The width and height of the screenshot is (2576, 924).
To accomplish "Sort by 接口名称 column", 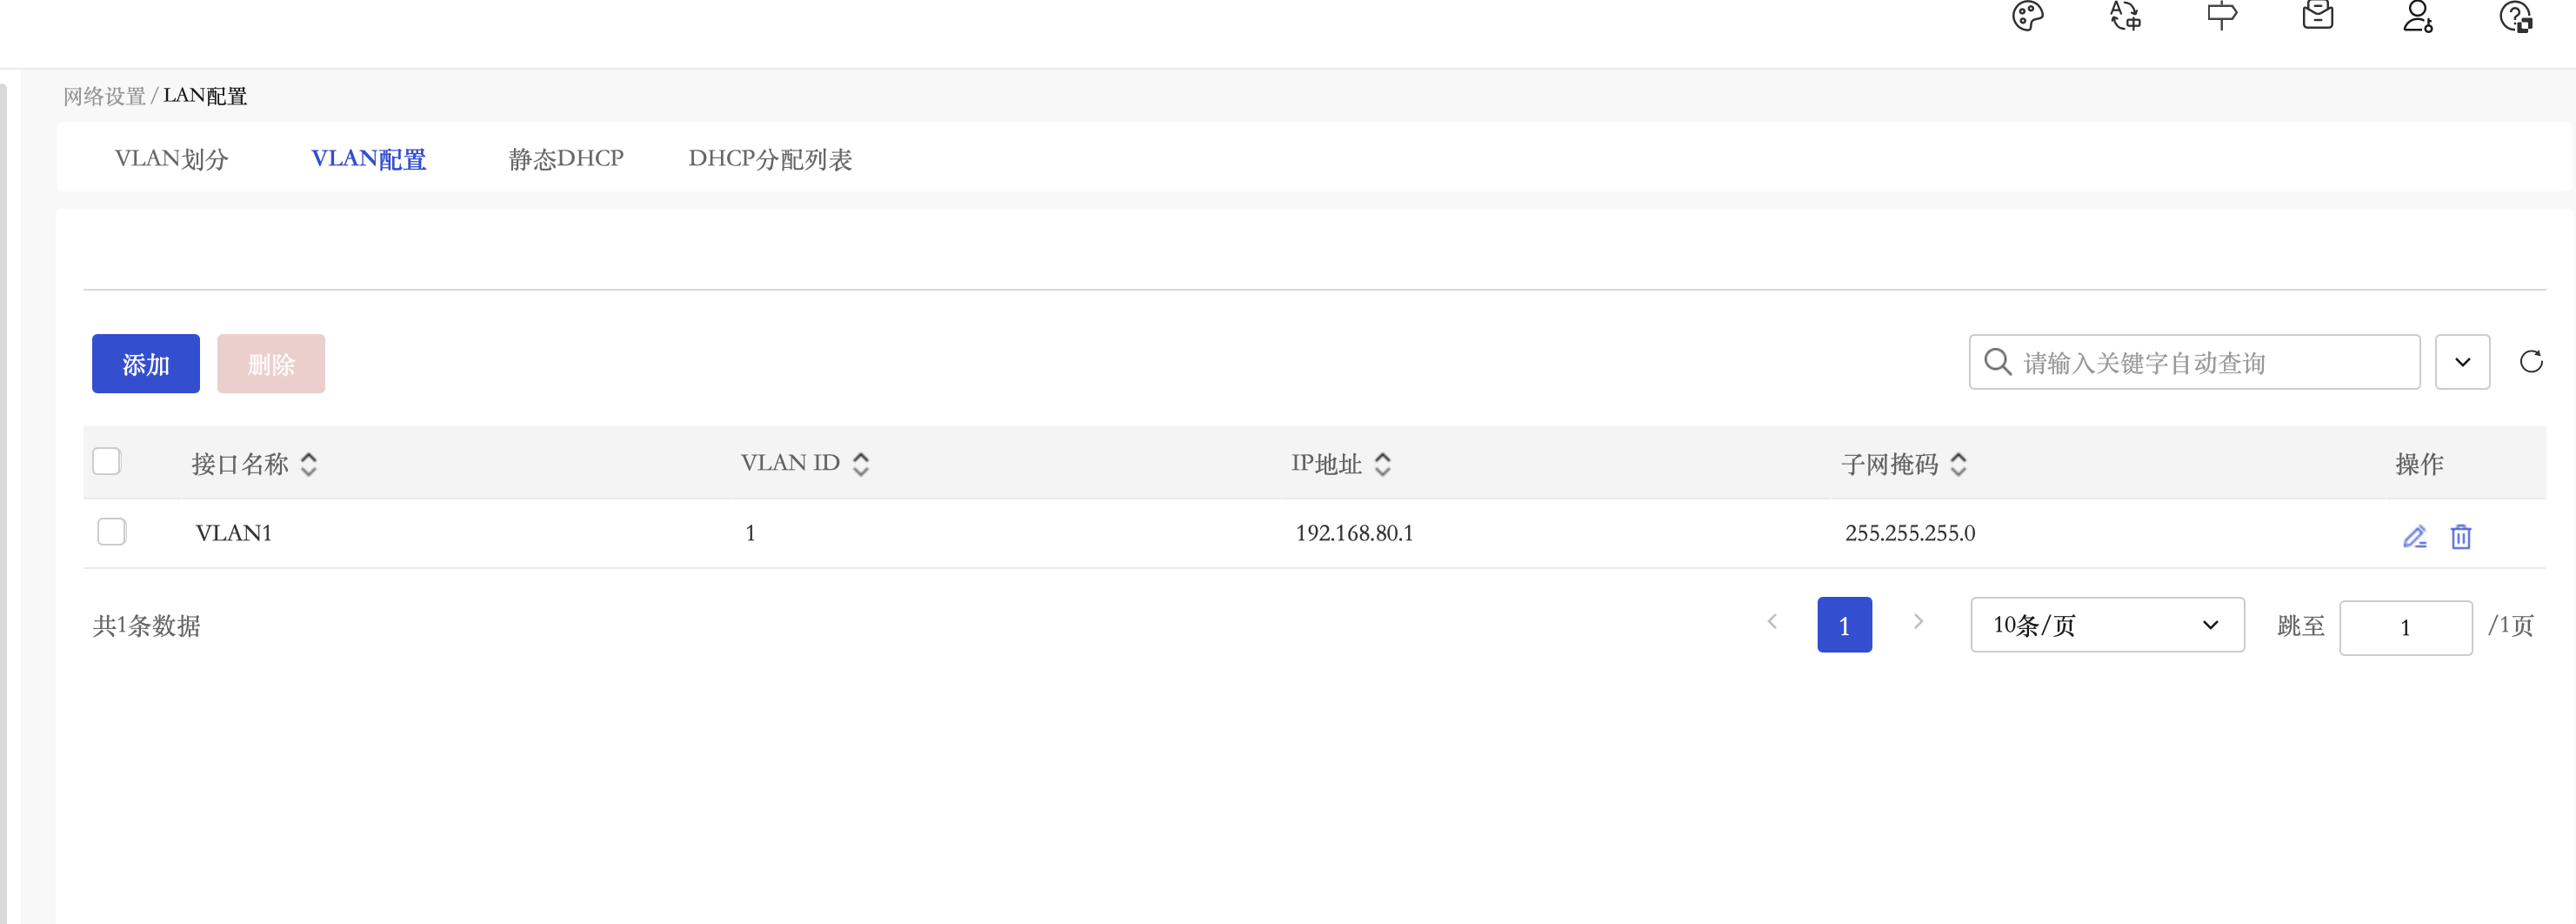I will point(309,464).
